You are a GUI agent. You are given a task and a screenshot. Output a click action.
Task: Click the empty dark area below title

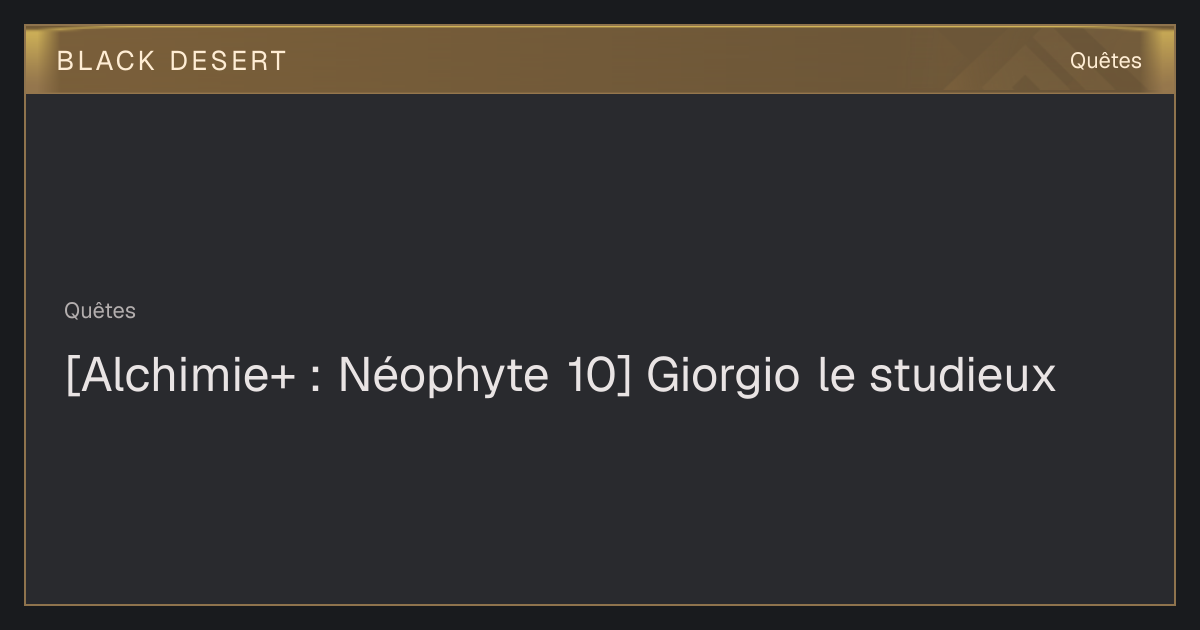click(x=600, y=500)
